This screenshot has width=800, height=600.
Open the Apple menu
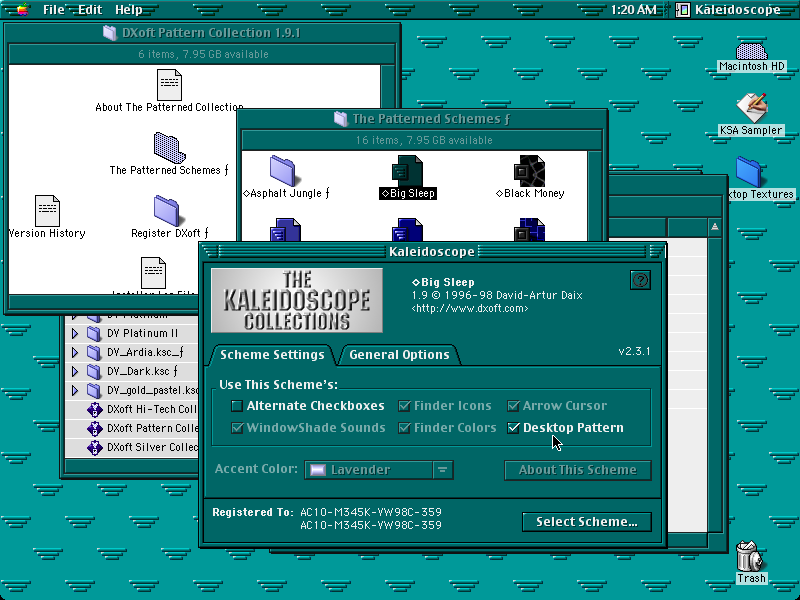click(x=22, y=9)
